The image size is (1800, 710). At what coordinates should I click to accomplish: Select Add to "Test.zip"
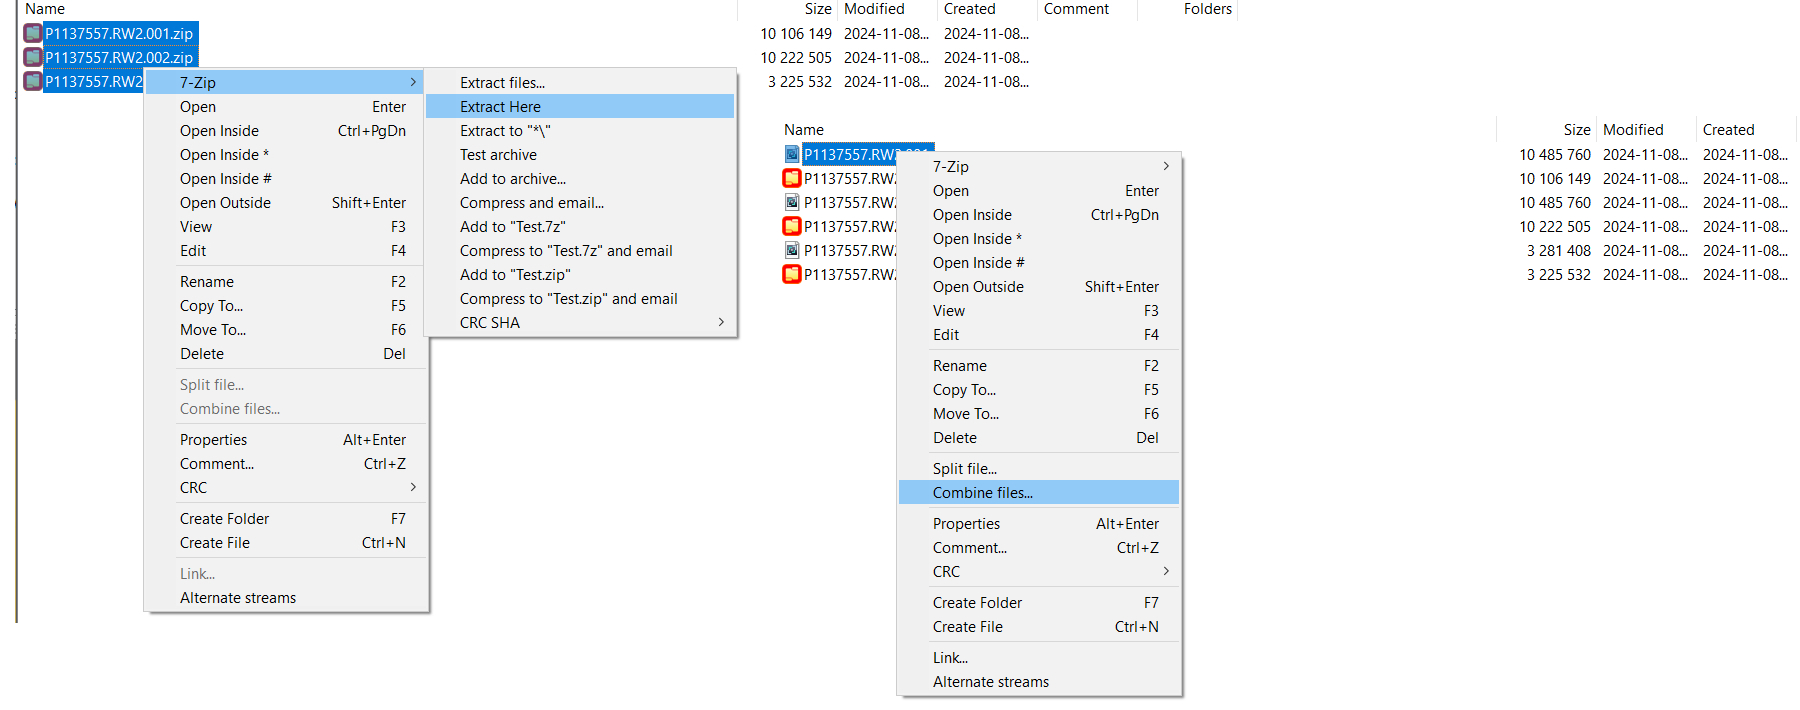click(x=580, y=274)
